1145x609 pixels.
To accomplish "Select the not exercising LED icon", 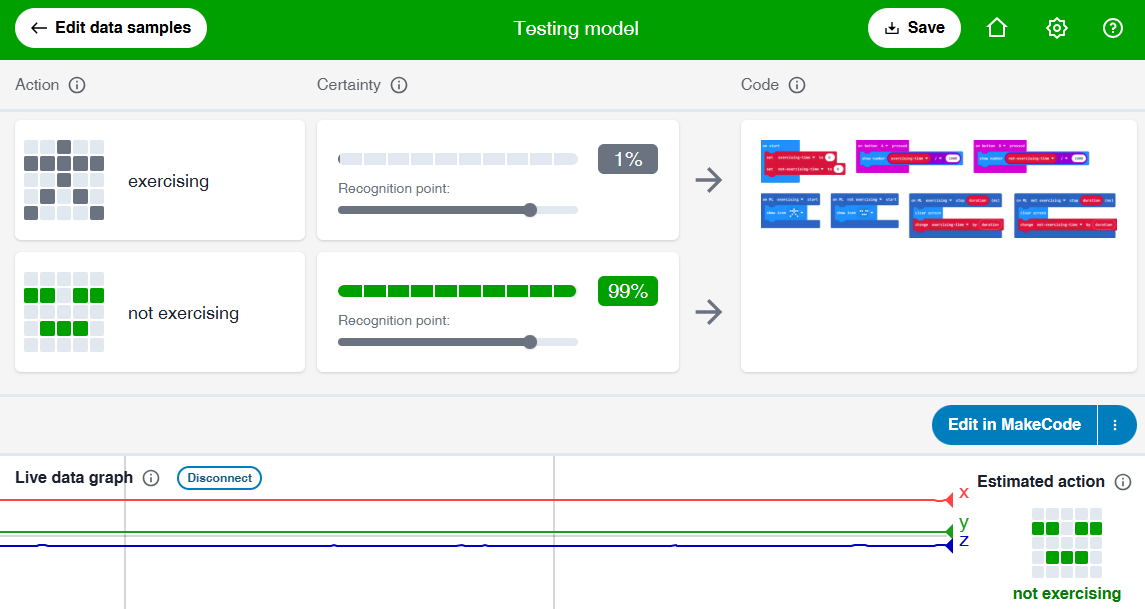I will [x=64, y=312].
